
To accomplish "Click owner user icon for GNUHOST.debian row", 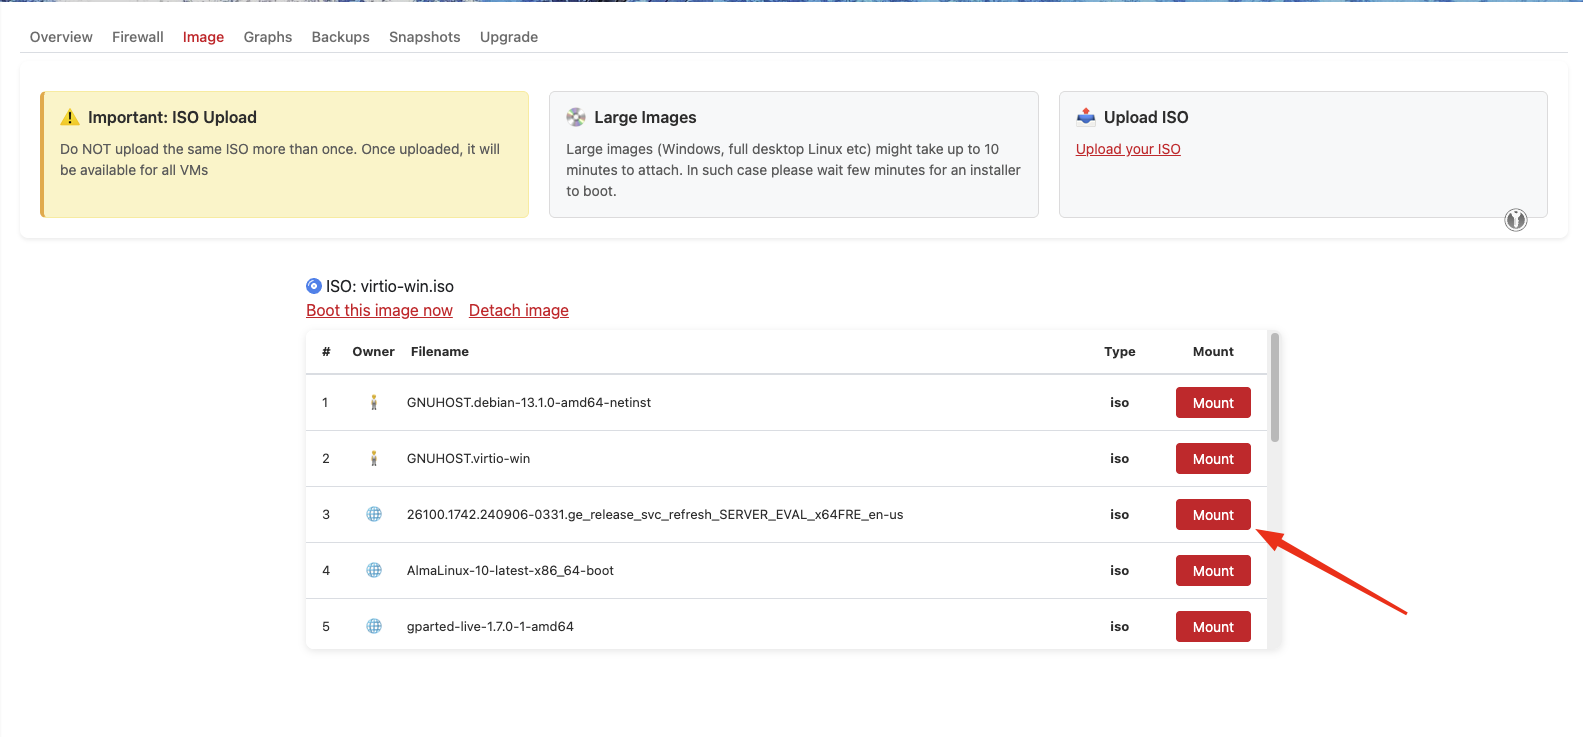I will click(374, 403).
